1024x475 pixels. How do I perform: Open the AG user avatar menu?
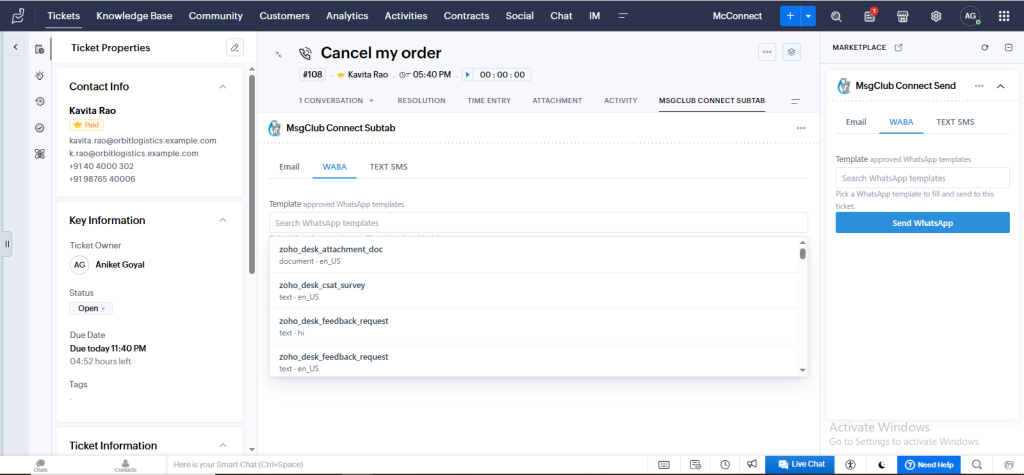(970, 16)
